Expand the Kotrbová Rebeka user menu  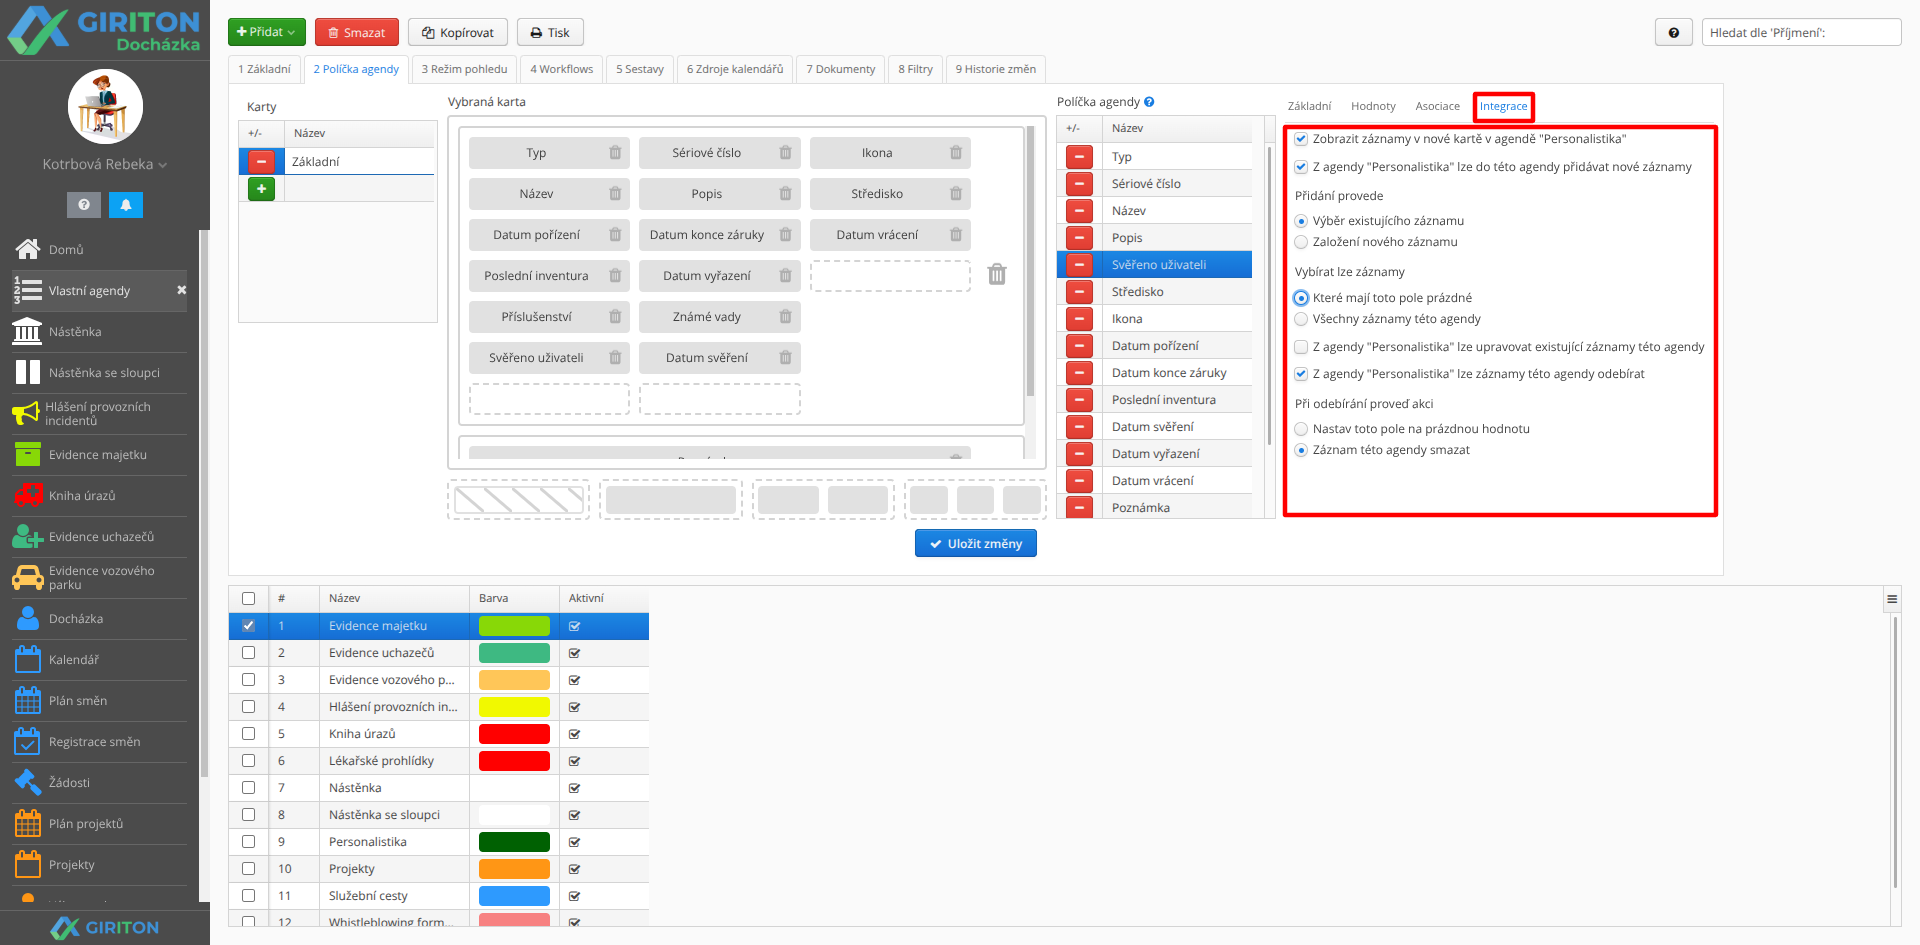[x=104, y=164]
